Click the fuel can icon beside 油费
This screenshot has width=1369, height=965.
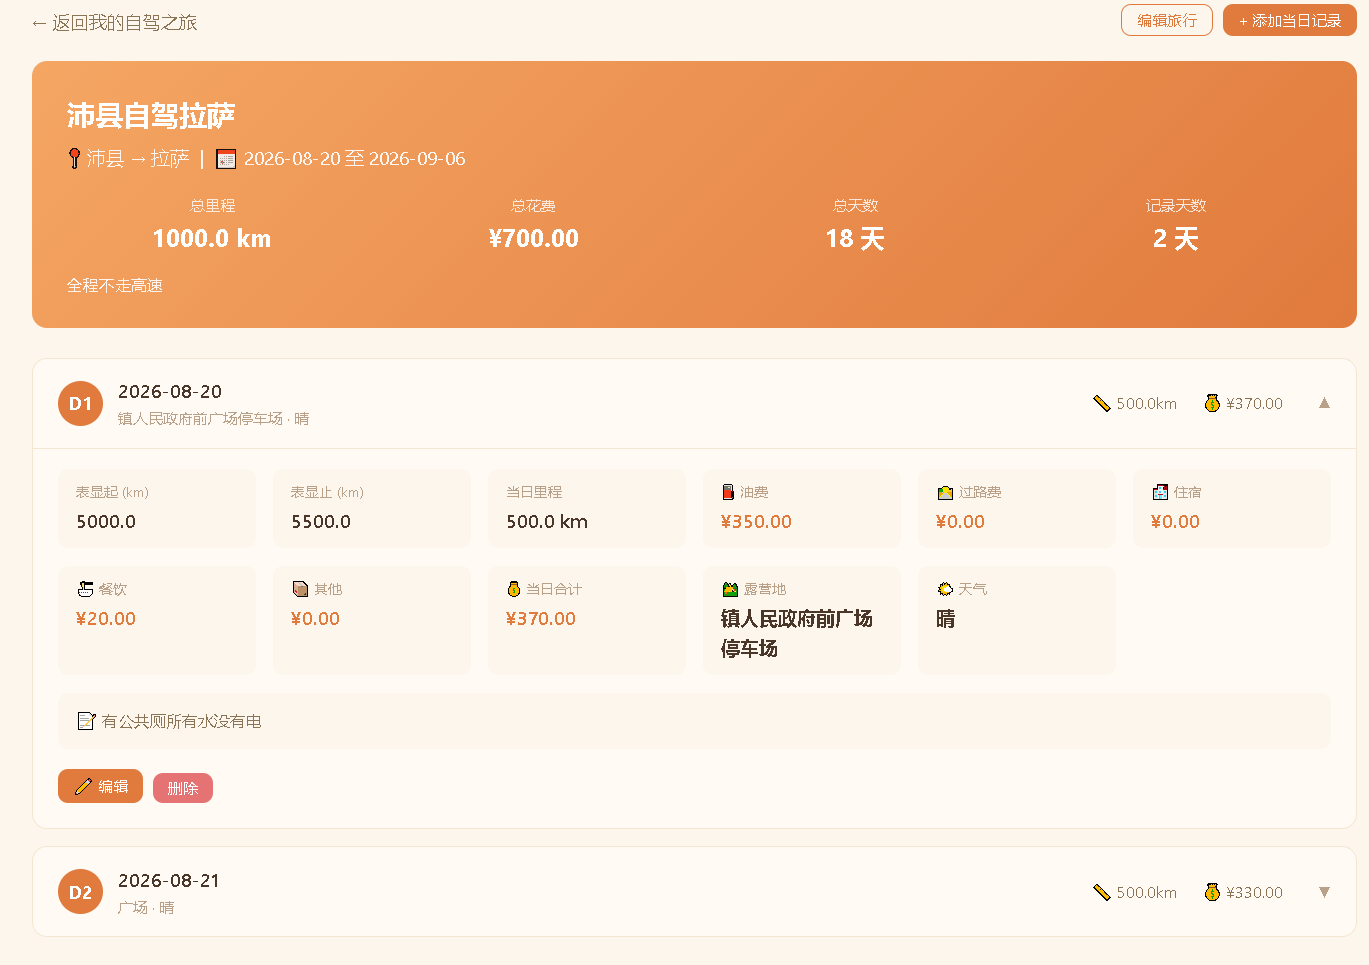[x=728, y=492]
